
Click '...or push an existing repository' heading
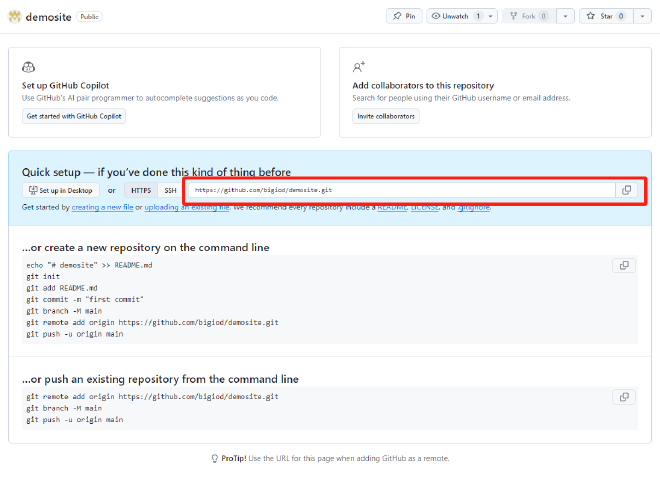[x=160, y=379]
